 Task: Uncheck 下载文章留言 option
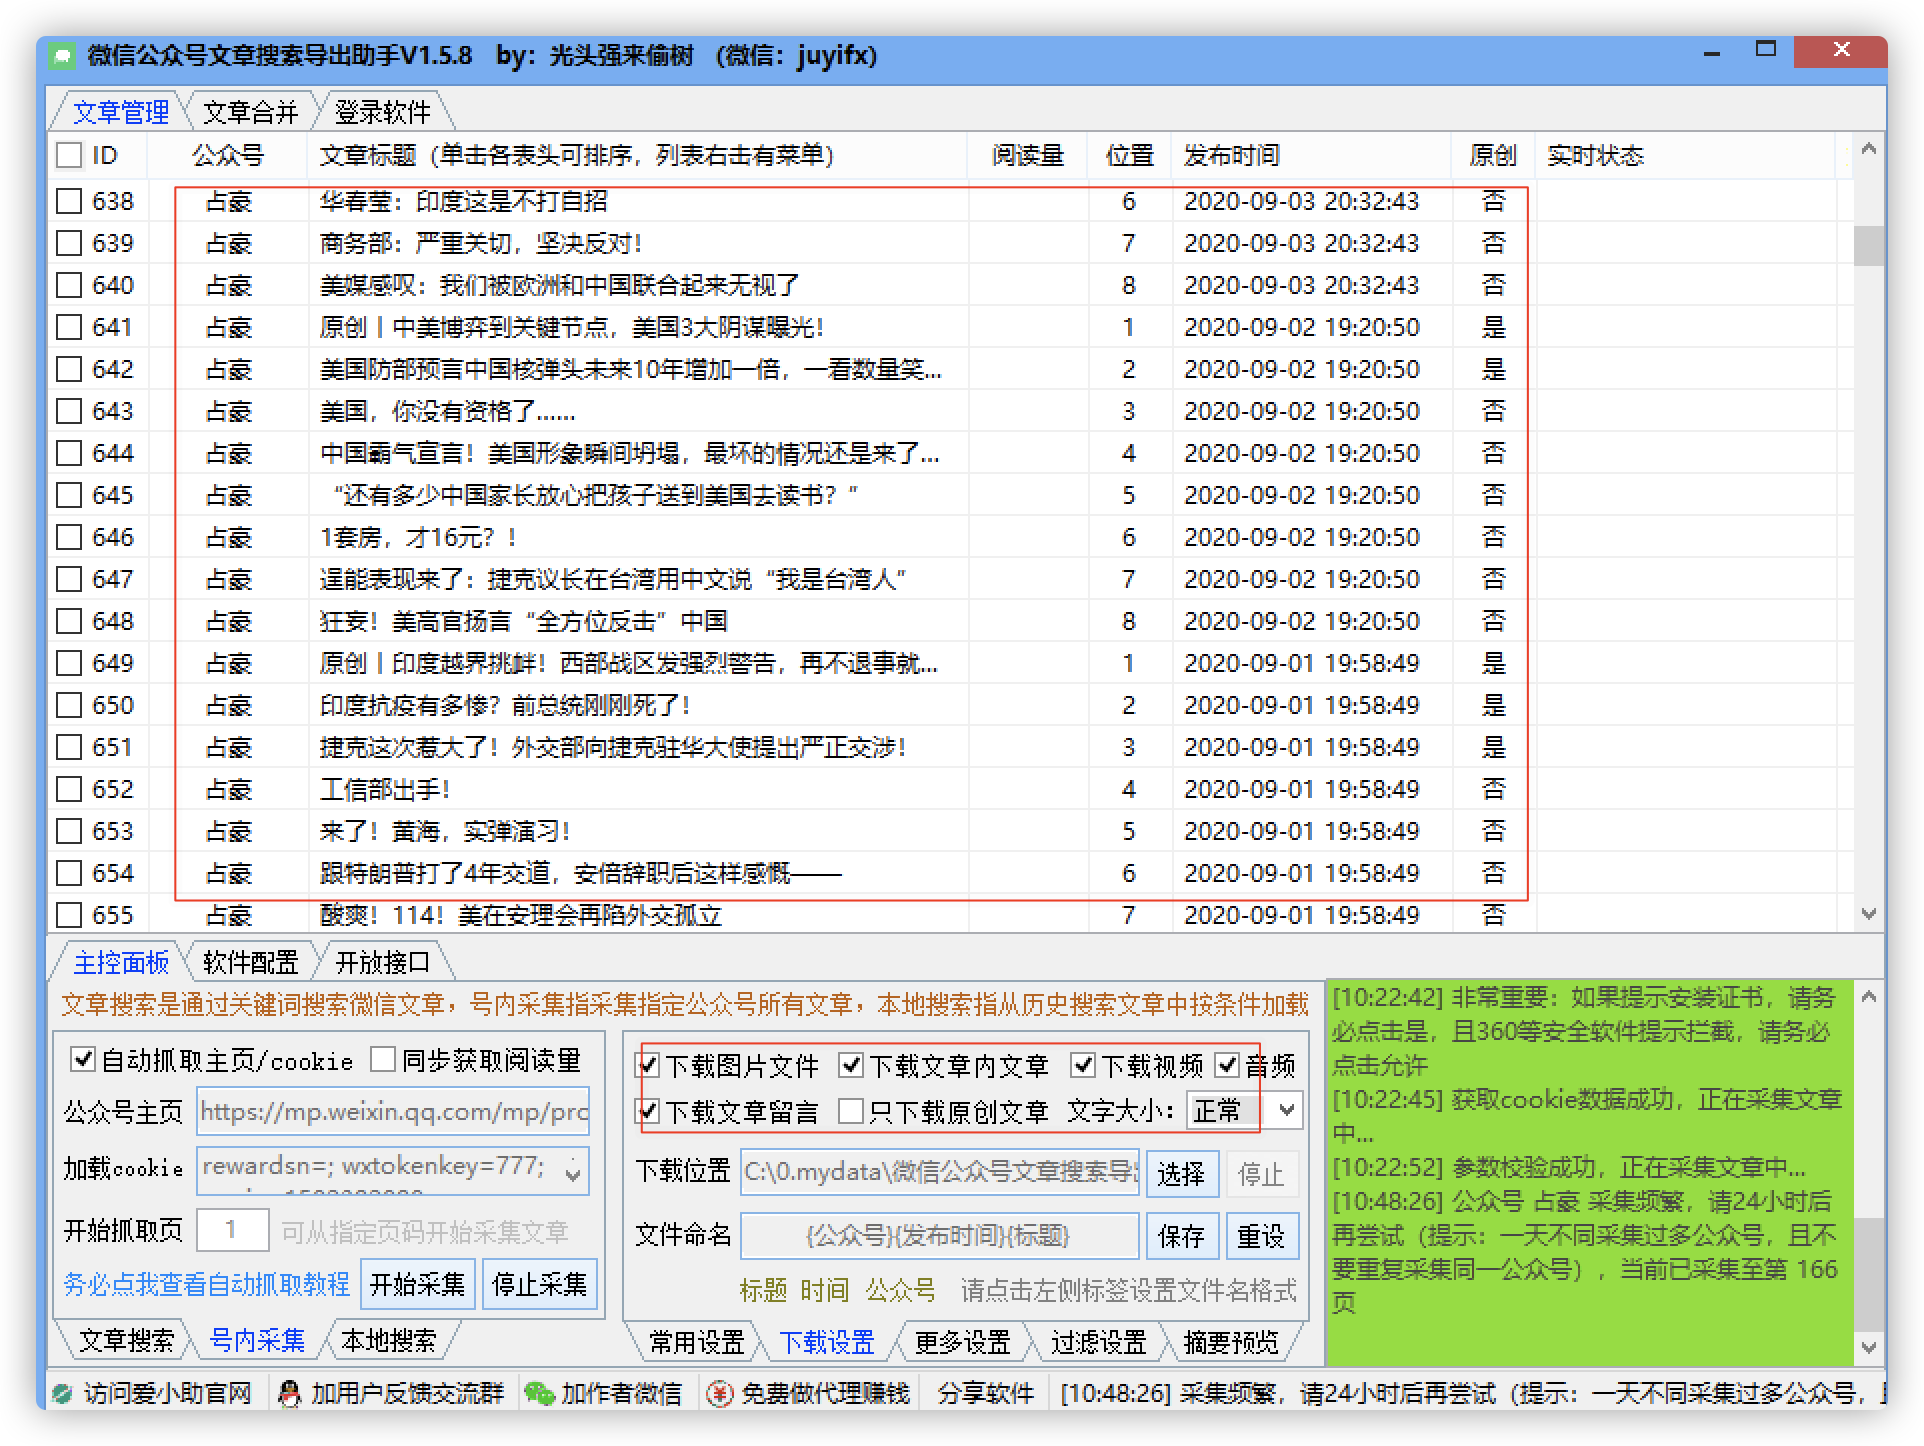click(x=648, y=1111)
